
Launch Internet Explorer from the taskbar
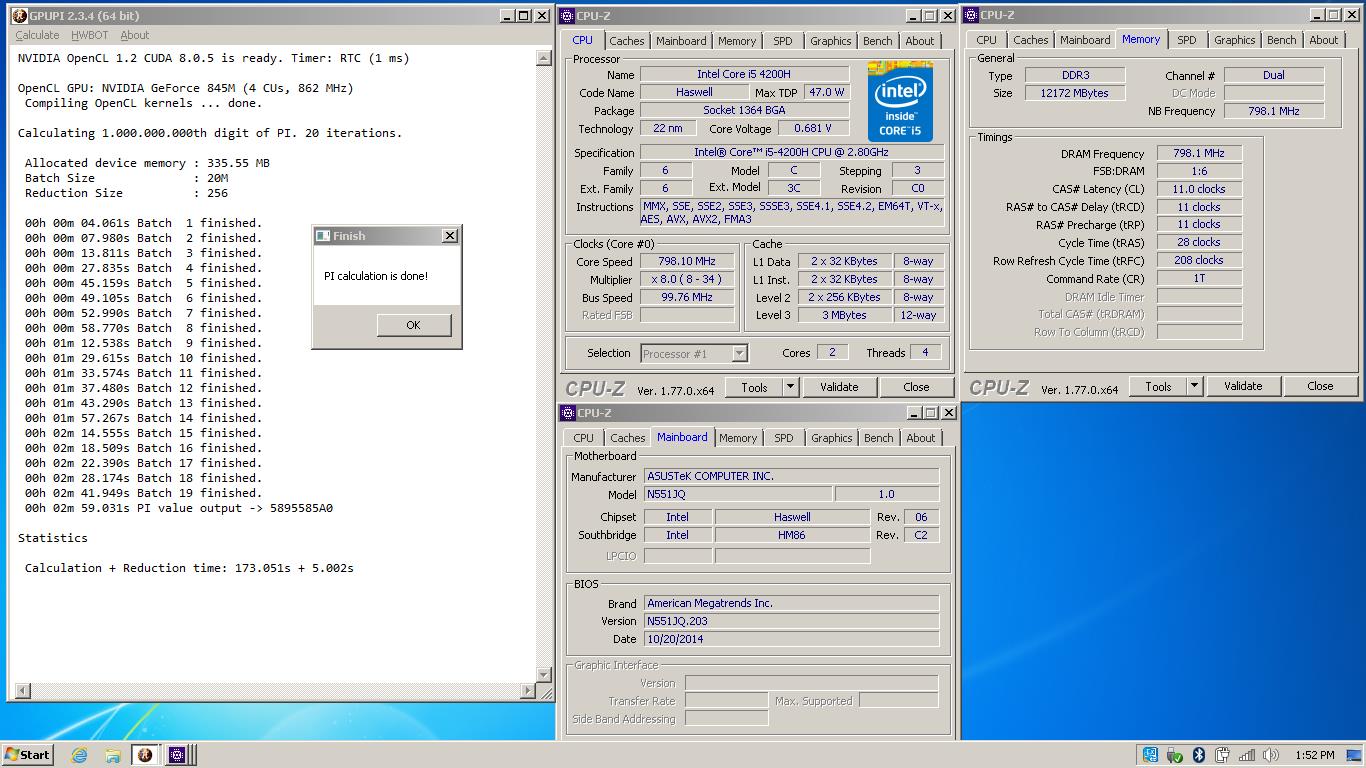point(79,755)
